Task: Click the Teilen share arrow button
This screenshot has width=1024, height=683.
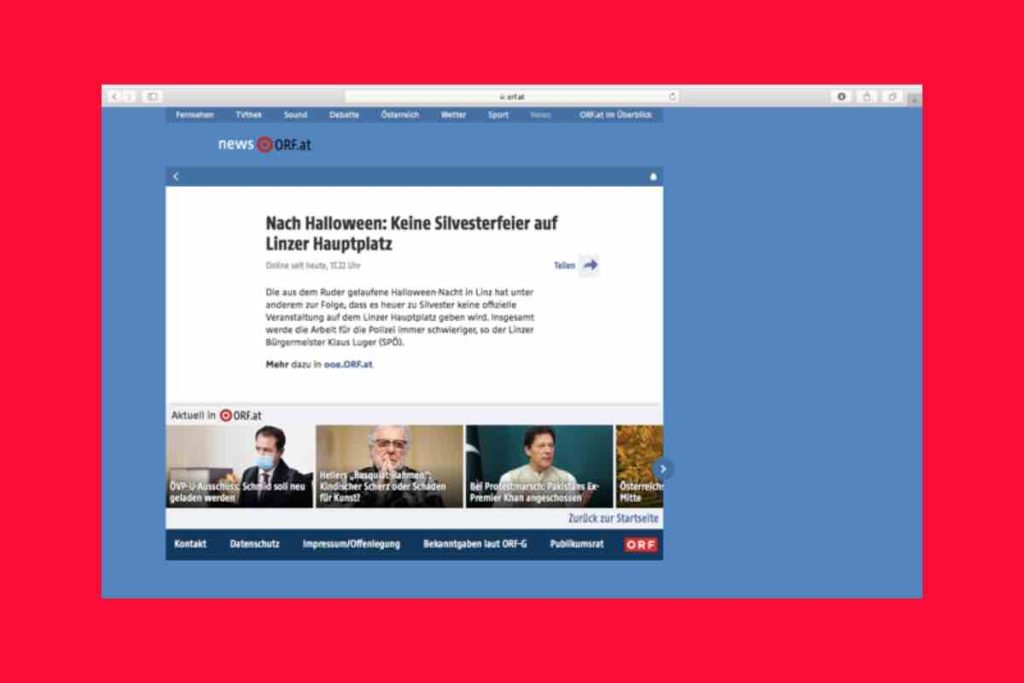Action: 589,265
